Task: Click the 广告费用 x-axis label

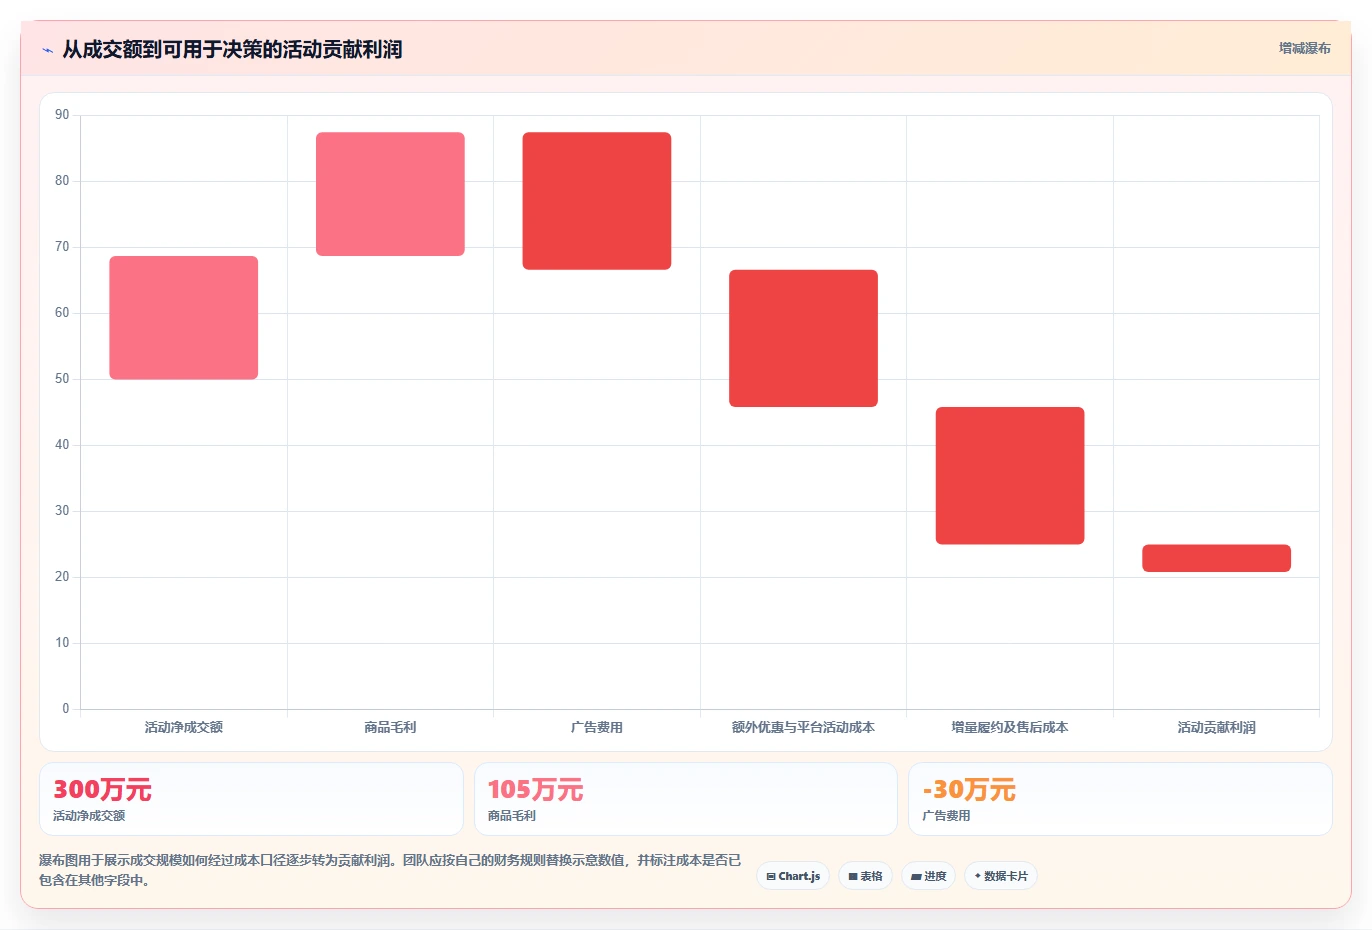Action: 597,727
